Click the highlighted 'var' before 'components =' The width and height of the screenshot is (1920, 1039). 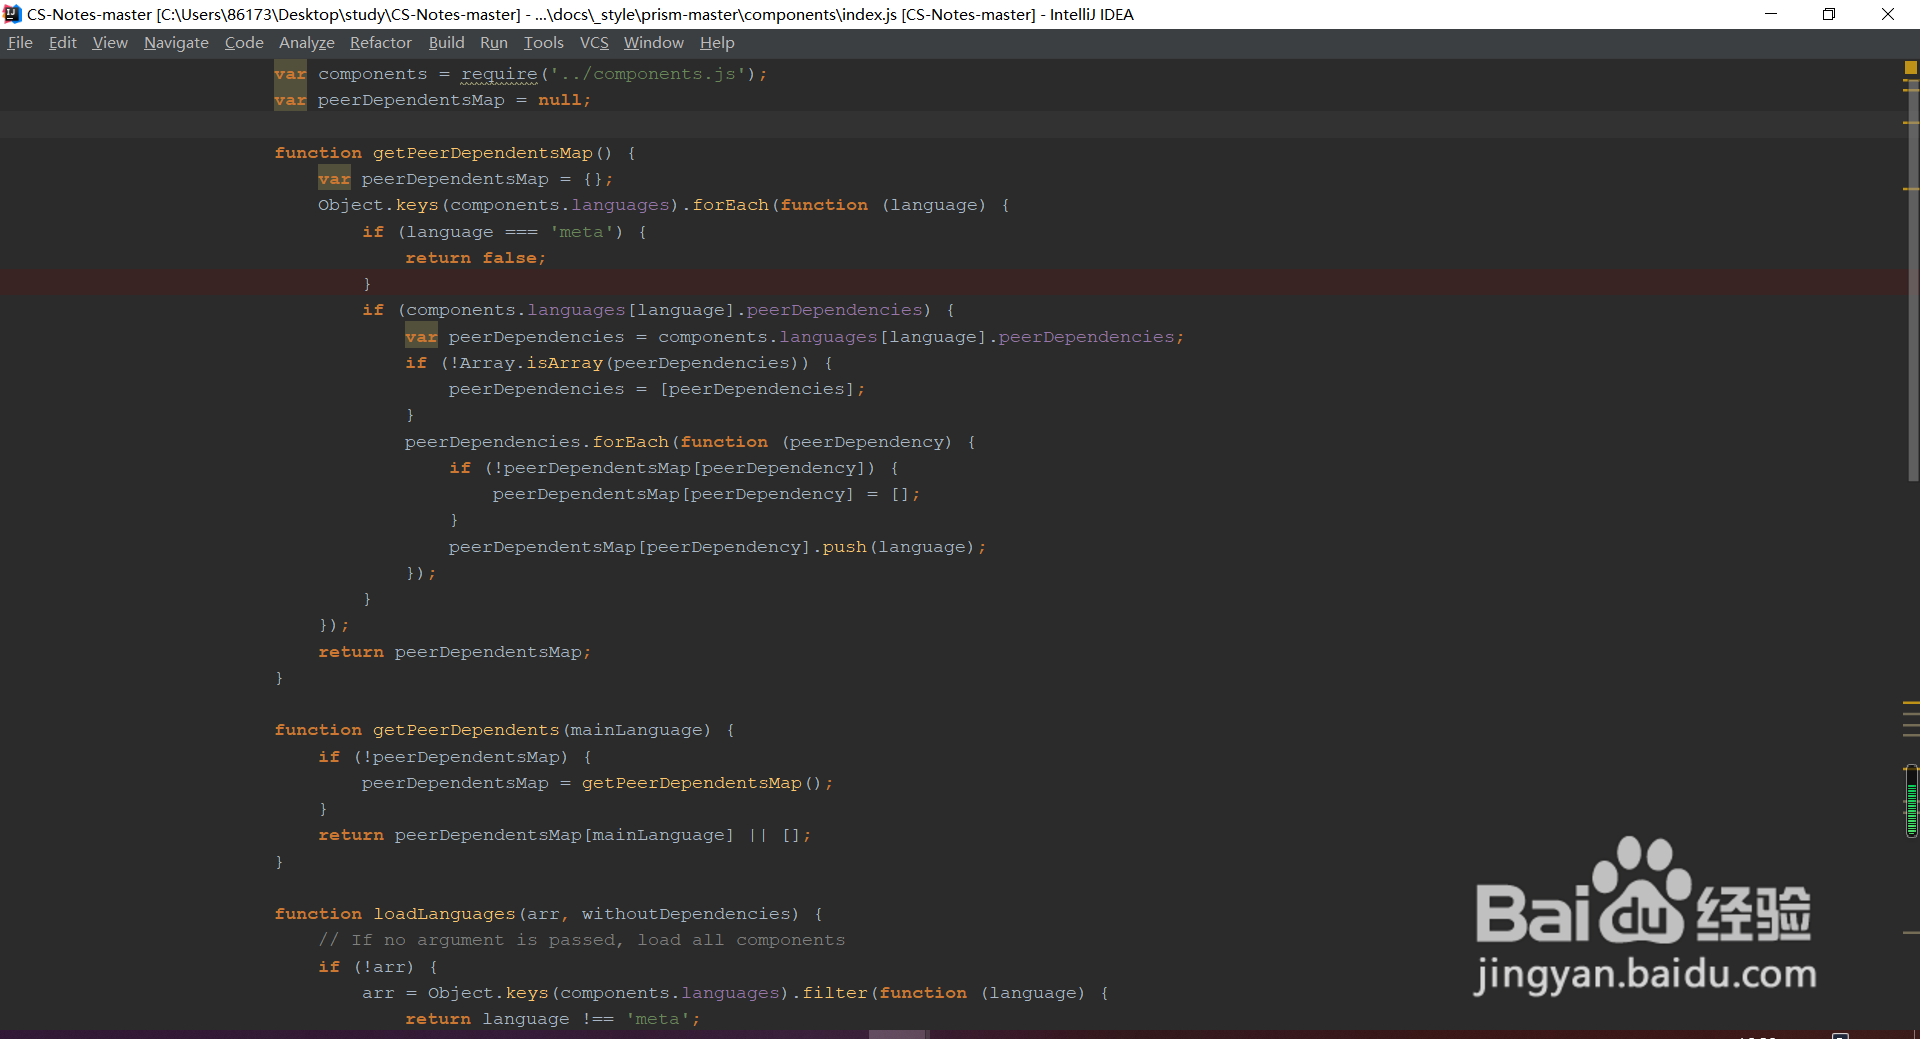[x=290, y=74]
